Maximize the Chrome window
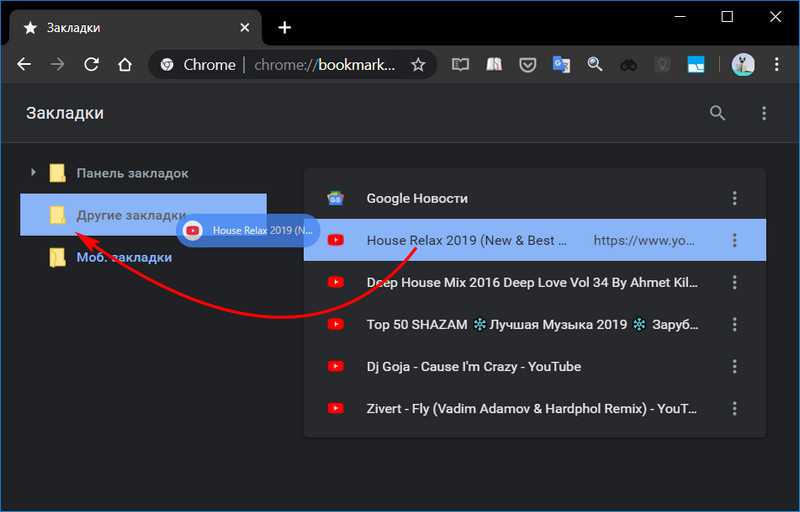The width and height of the screenshot is (800, 512). tap(727, 17)
